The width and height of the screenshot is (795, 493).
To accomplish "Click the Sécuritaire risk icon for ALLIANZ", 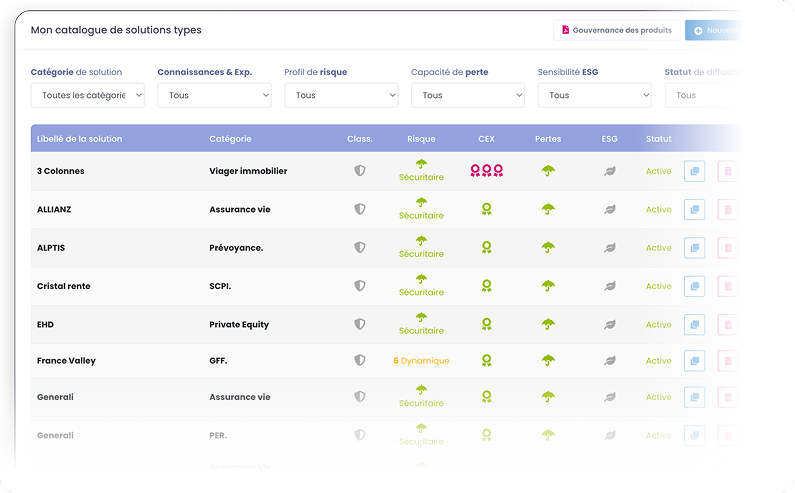I will [x=421, y=209].
